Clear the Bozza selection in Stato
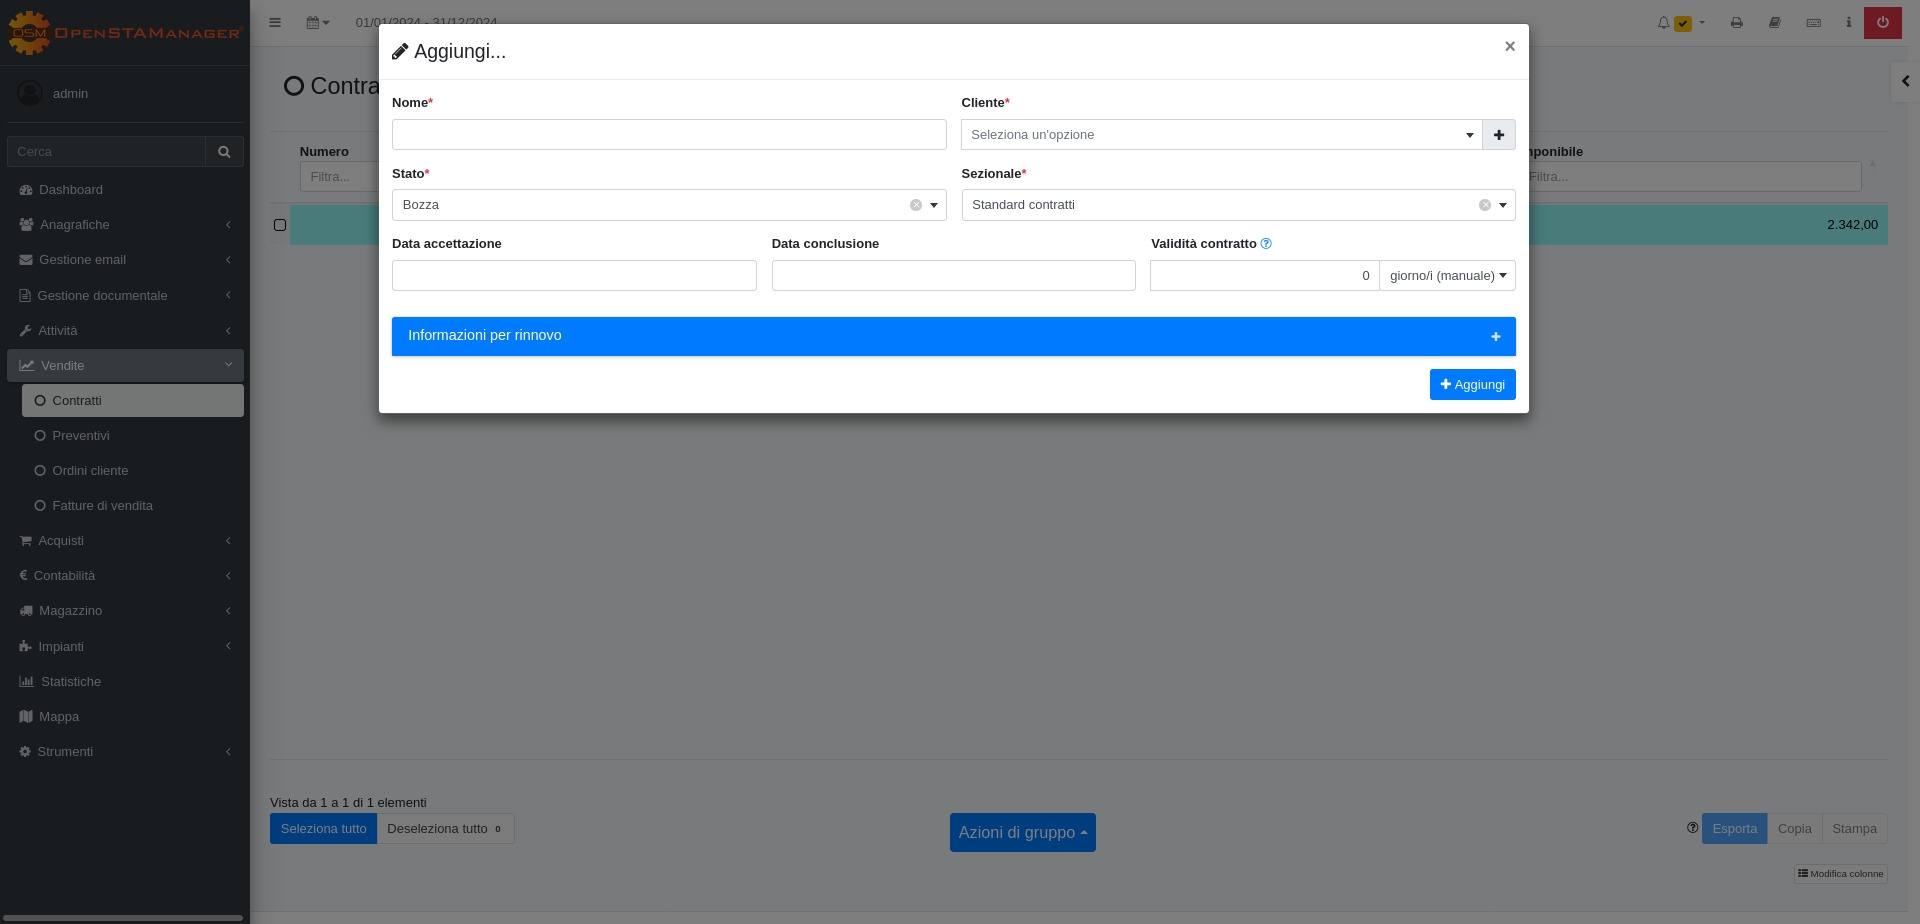 (x=915, y=205)
